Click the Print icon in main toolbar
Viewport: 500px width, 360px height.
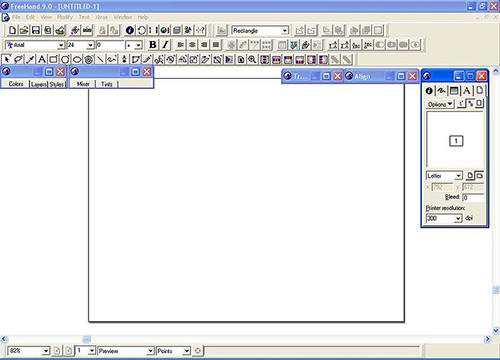tap(60, 30)
